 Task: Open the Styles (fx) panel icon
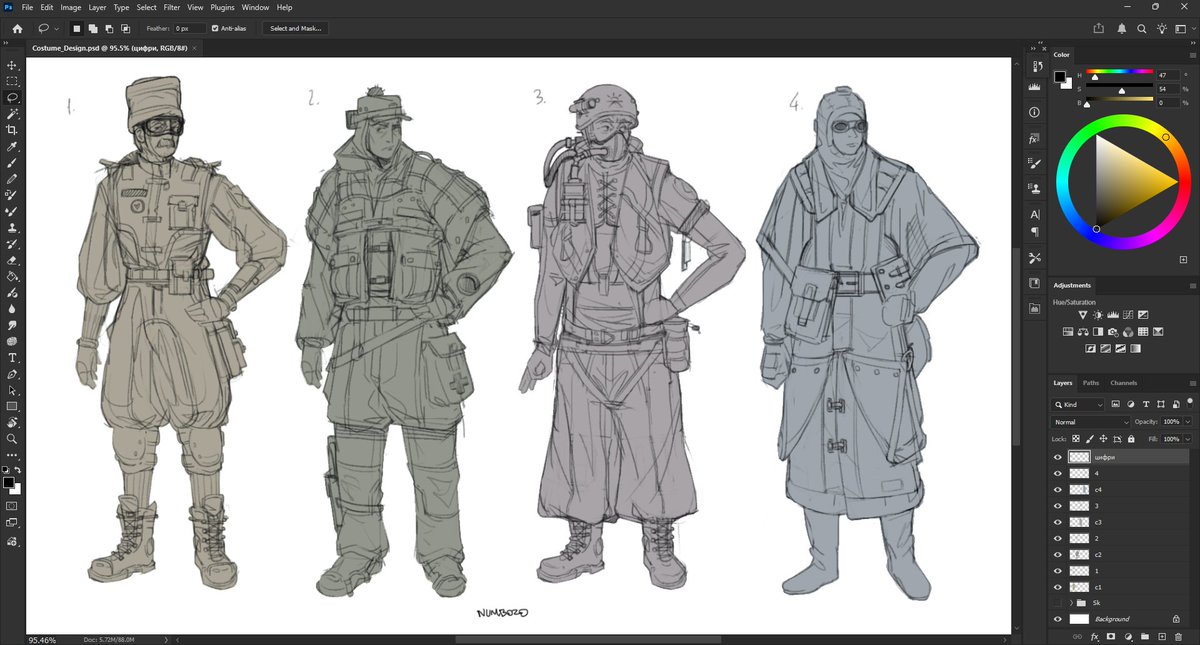coord(1034,139)
